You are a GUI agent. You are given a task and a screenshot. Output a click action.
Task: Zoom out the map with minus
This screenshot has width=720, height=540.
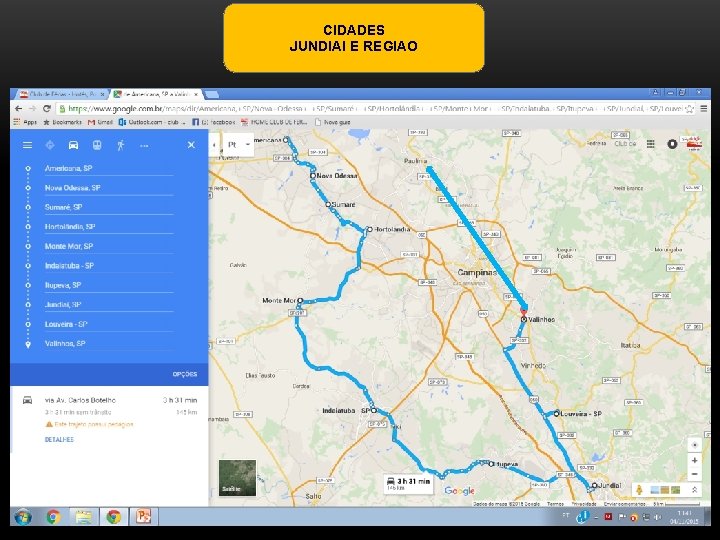(x=694, y=474)
